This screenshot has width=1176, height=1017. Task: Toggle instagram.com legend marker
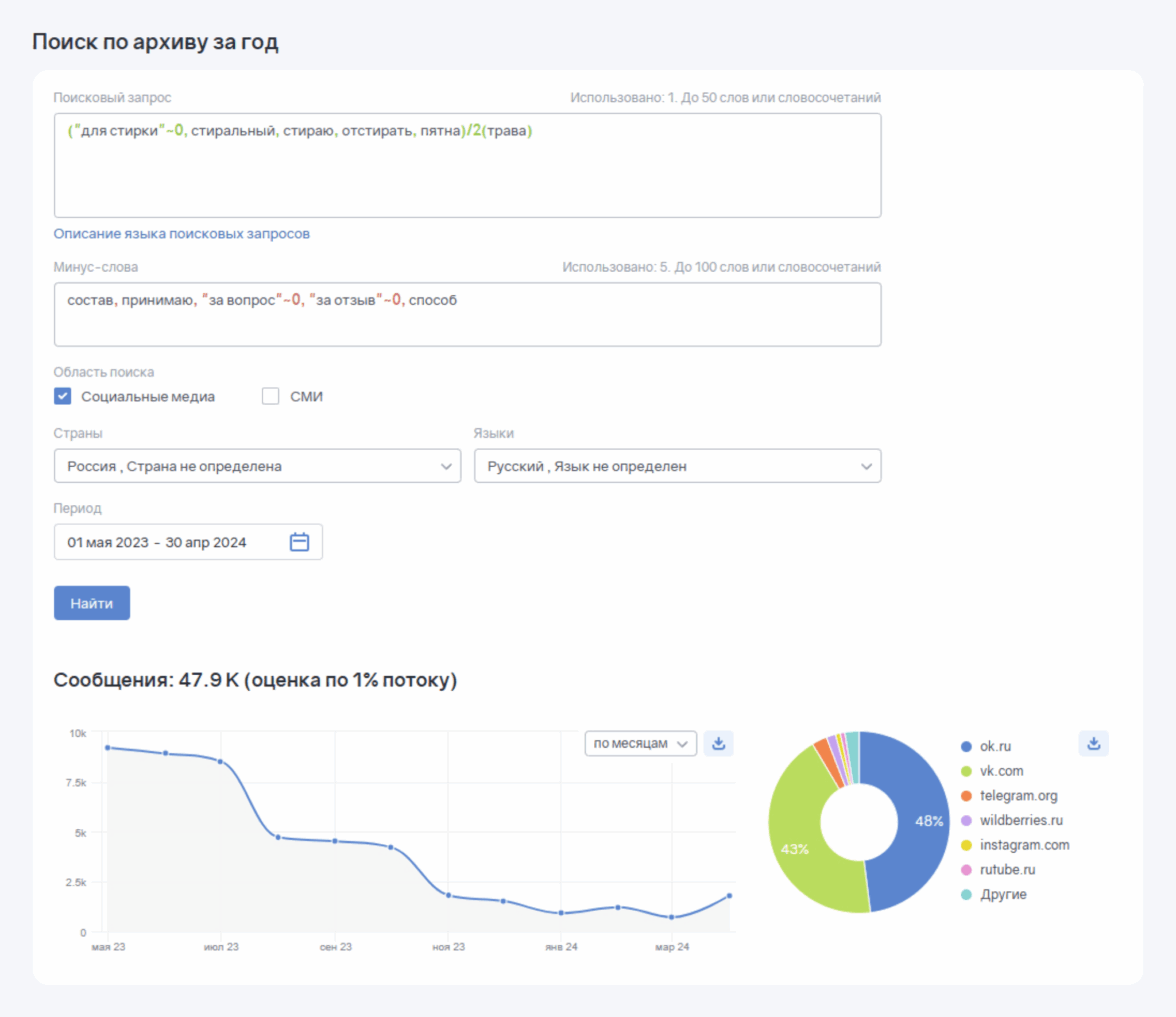click(965, 845)
